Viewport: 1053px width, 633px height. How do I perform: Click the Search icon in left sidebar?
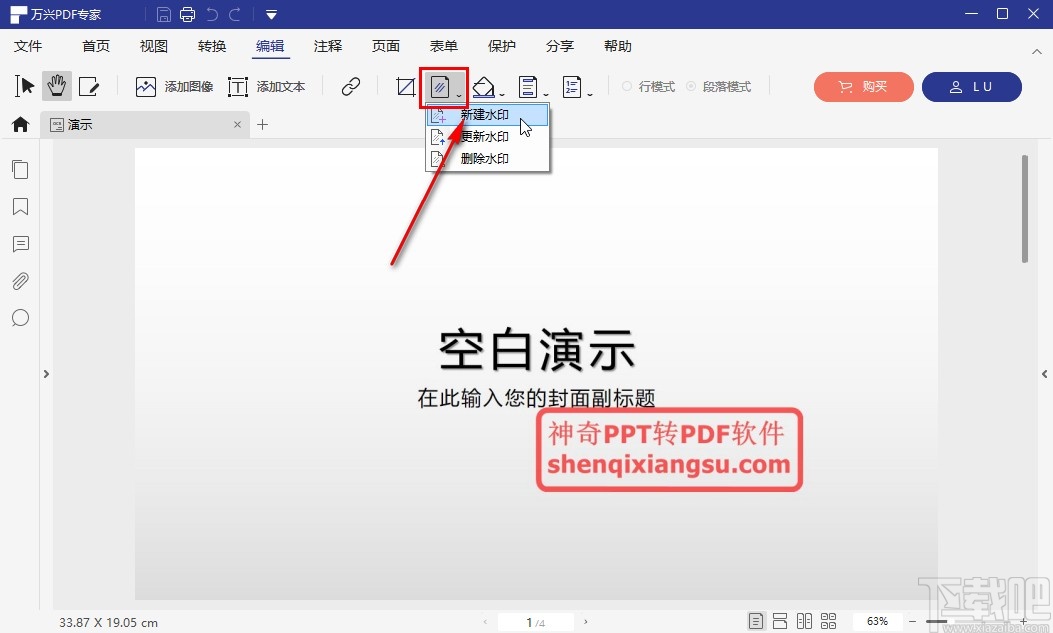pos(20,318)
